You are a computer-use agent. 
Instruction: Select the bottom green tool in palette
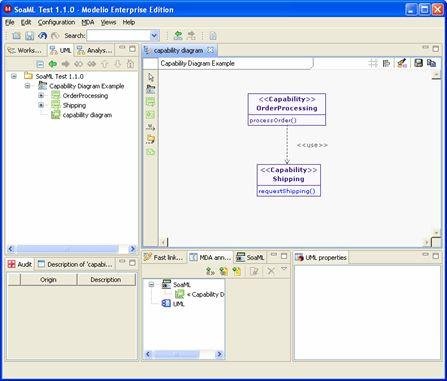(151, 152)
